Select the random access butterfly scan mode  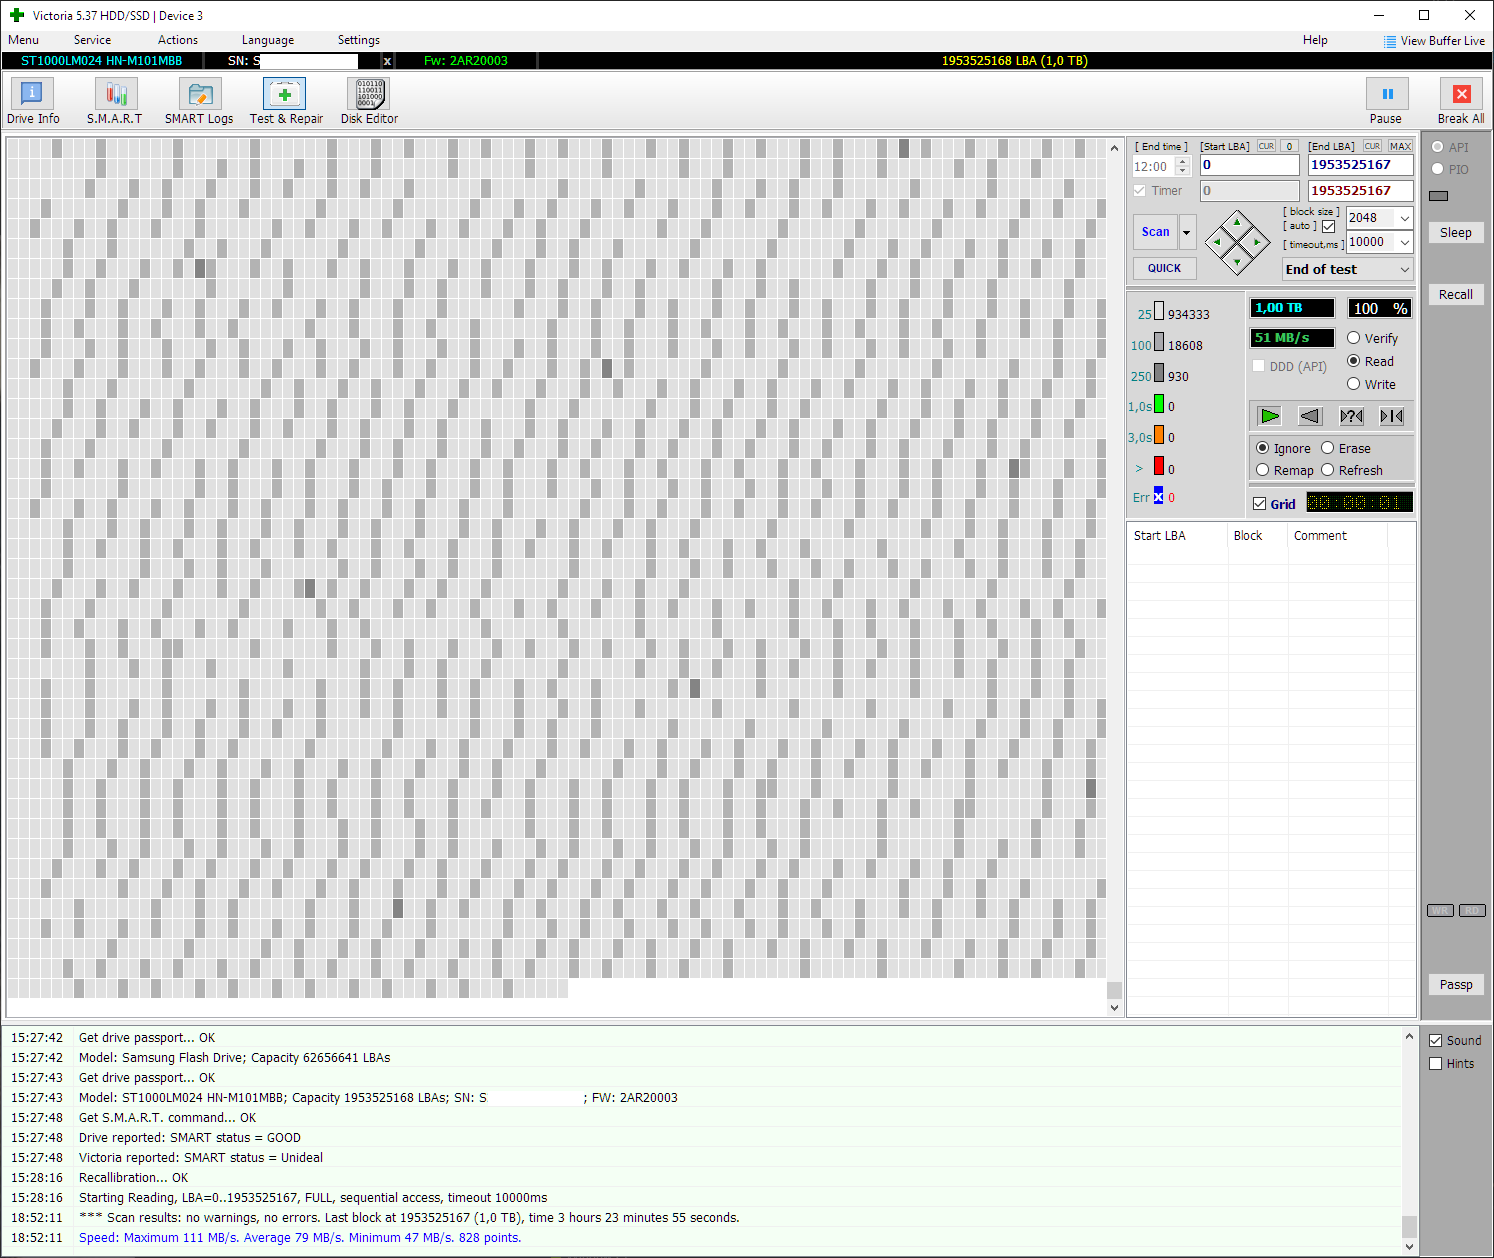pyautogui.click(x=1351, y=416)
